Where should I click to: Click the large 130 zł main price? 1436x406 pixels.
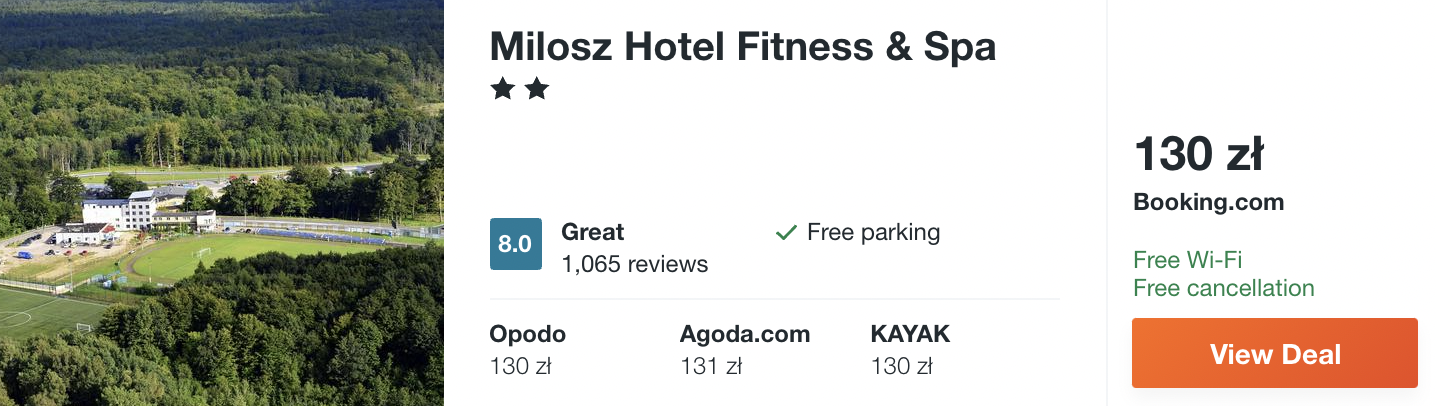point(1199,155)
